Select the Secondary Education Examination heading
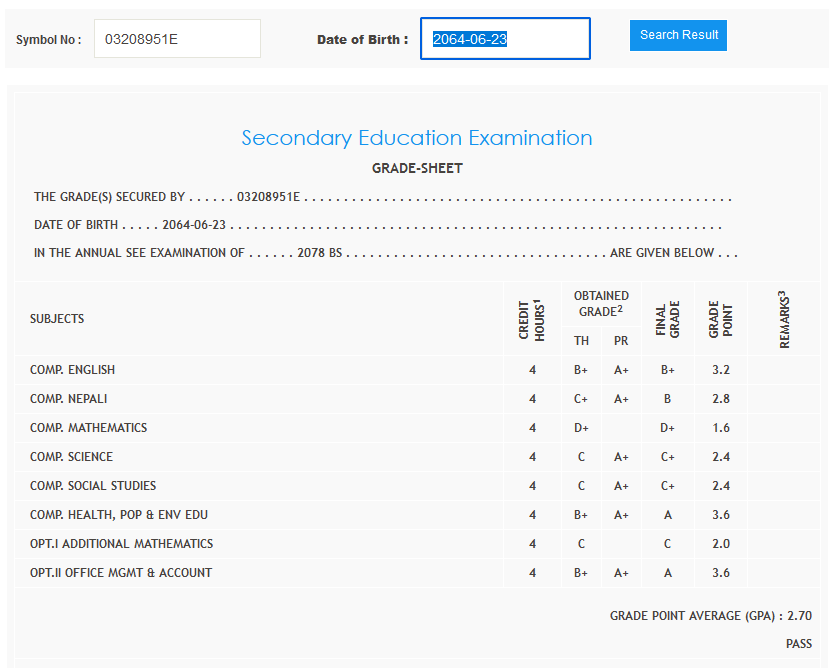This screenshot has width=834, height=668. (x=417, y=138)
